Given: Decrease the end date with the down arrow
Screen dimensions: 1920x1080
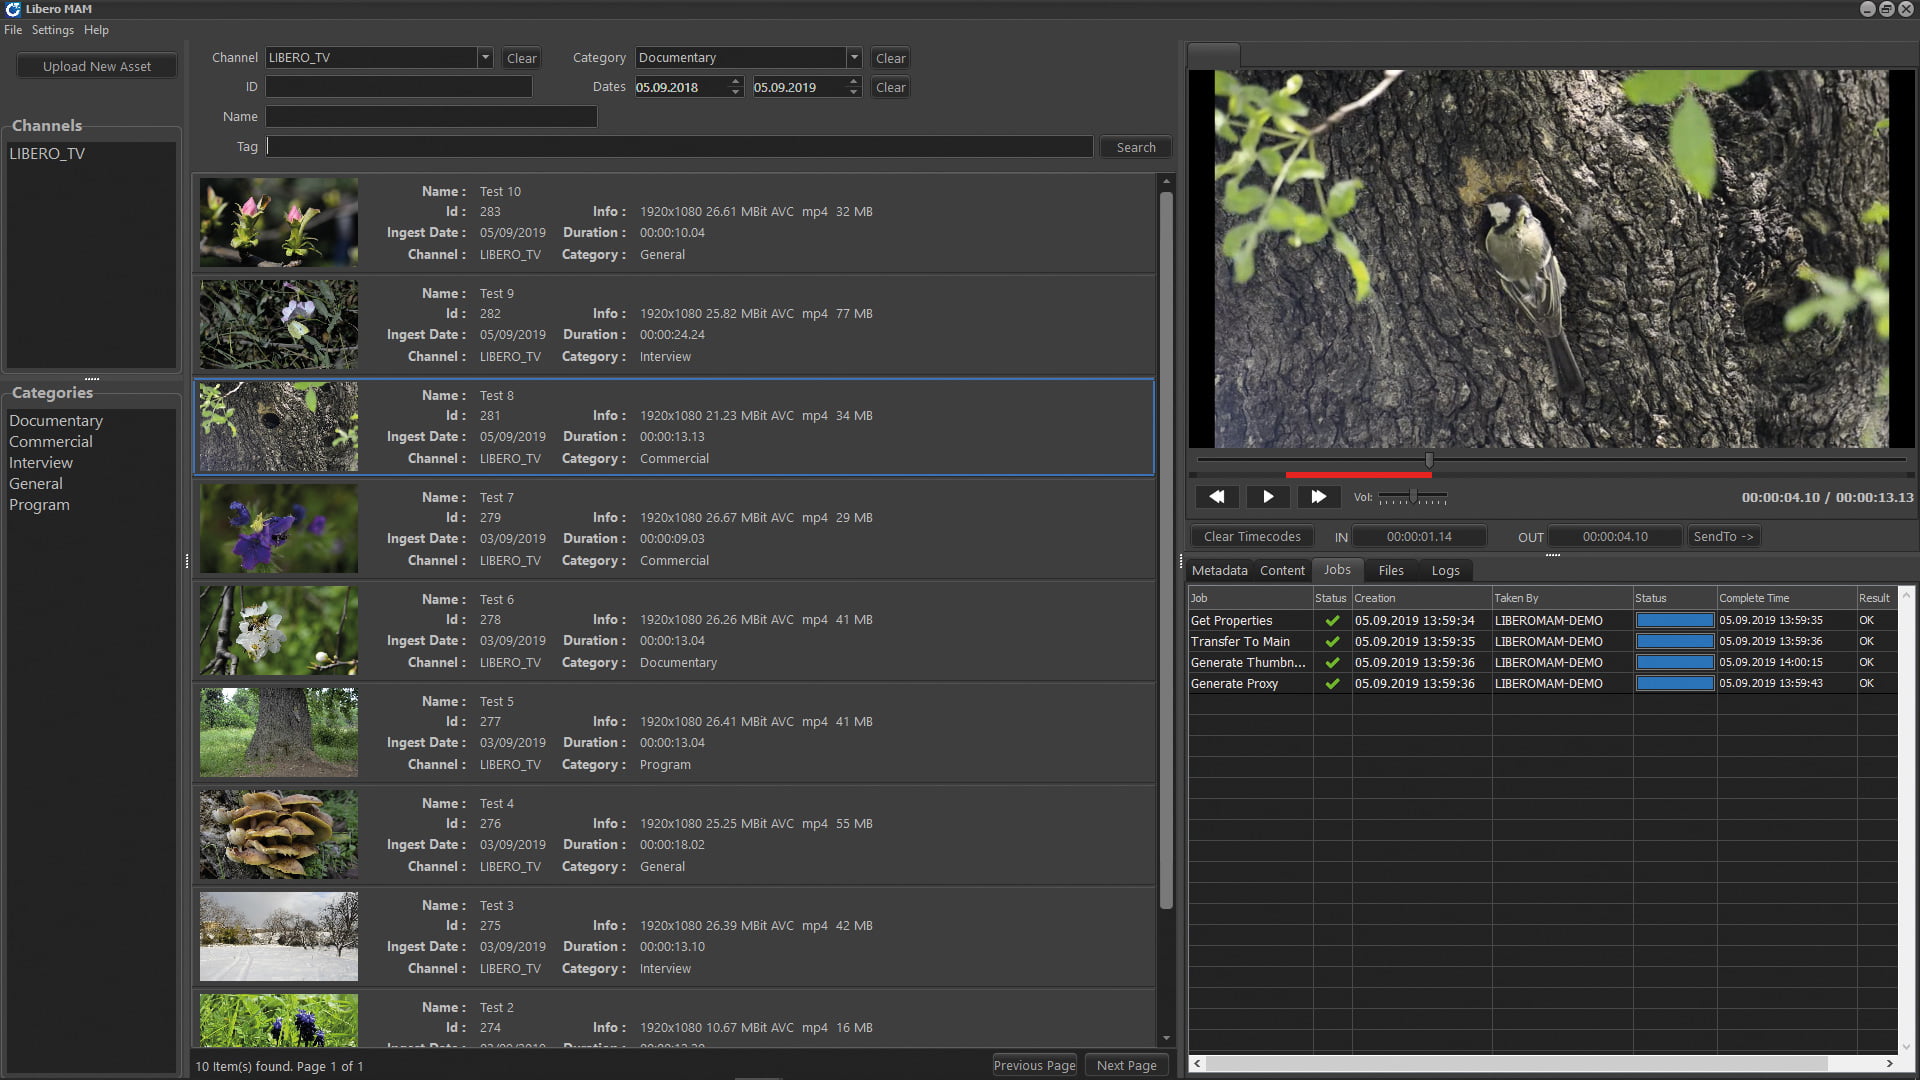Looking at the screenshot, I should pos(854,93).
